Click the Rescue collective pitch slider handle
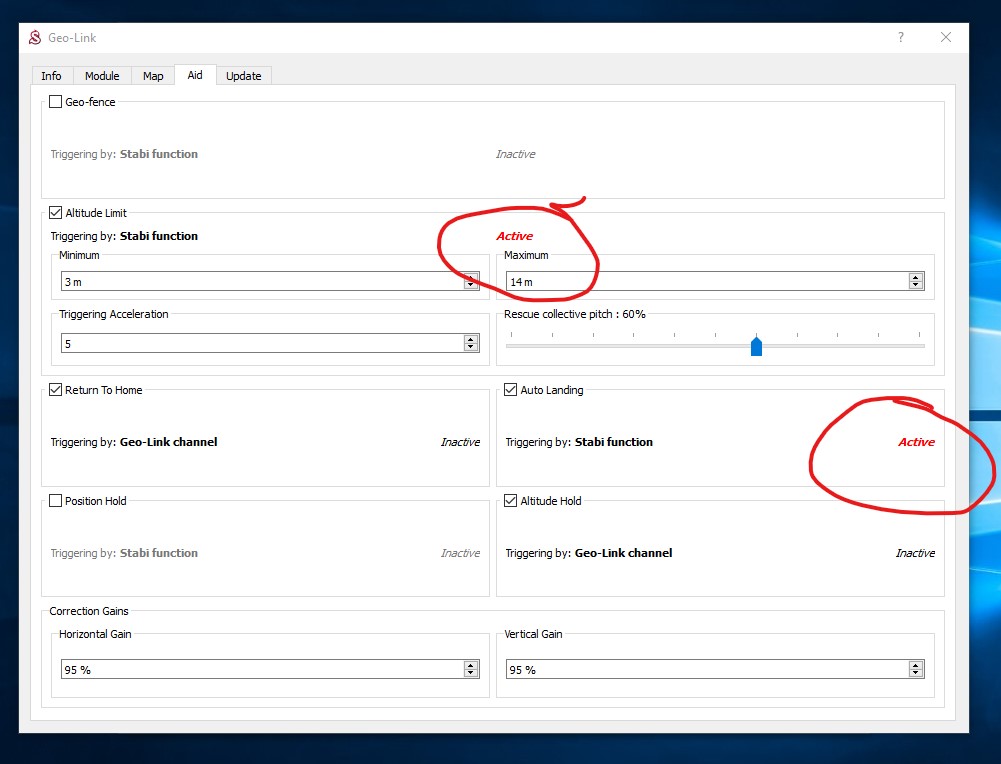1001x764 pixels. pos(756,346)
